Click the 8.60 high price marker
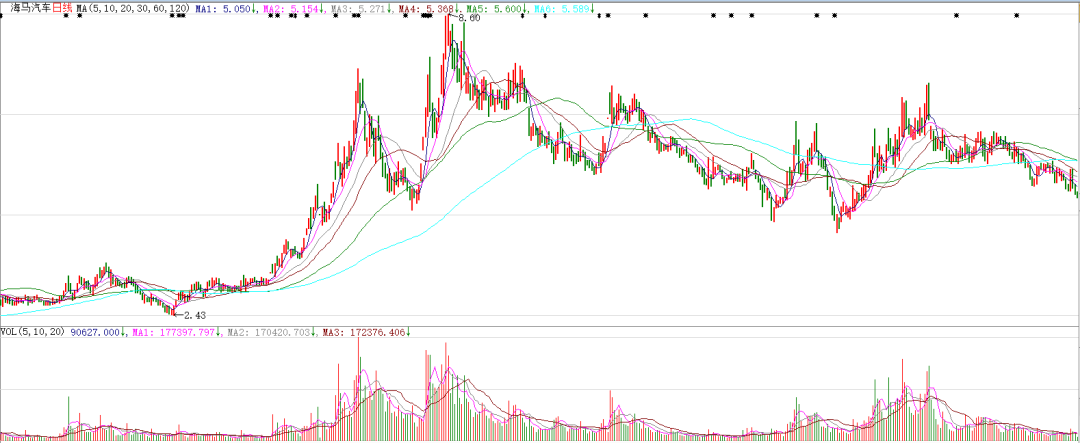This screenshot has width=1080, height=443. click(468, 18)
